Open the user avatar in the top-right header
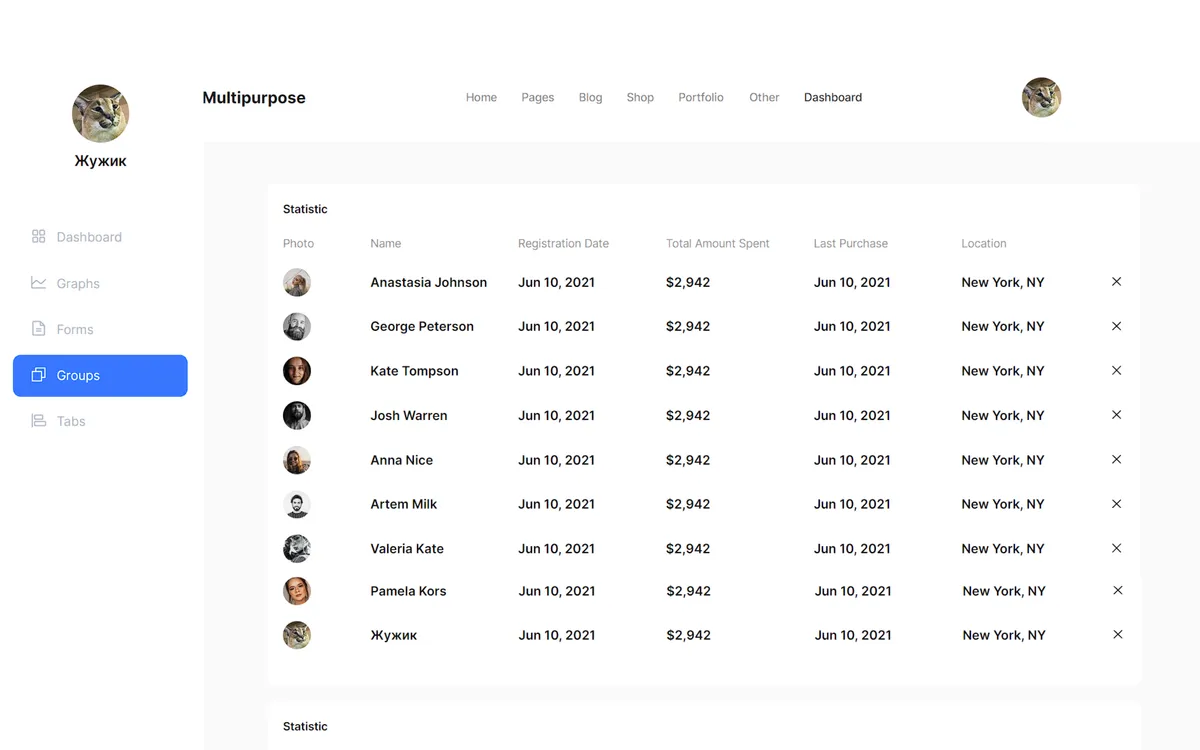The width and height of the screenshot is (1200, 750). 1041,98
